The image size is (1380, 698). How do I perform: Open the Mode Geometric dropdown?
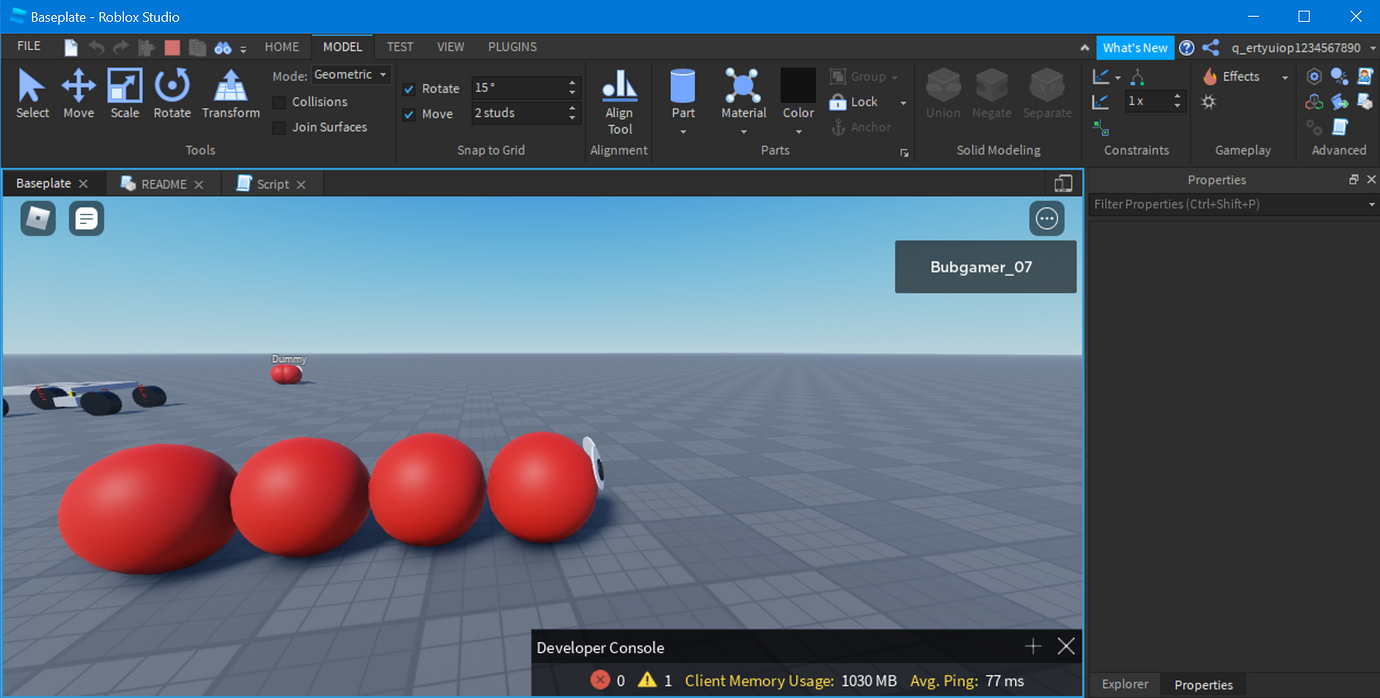tap(350, 74)
